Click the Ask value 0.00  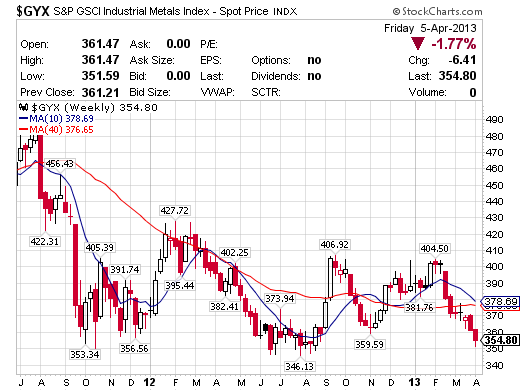click(x=178, y=44)
